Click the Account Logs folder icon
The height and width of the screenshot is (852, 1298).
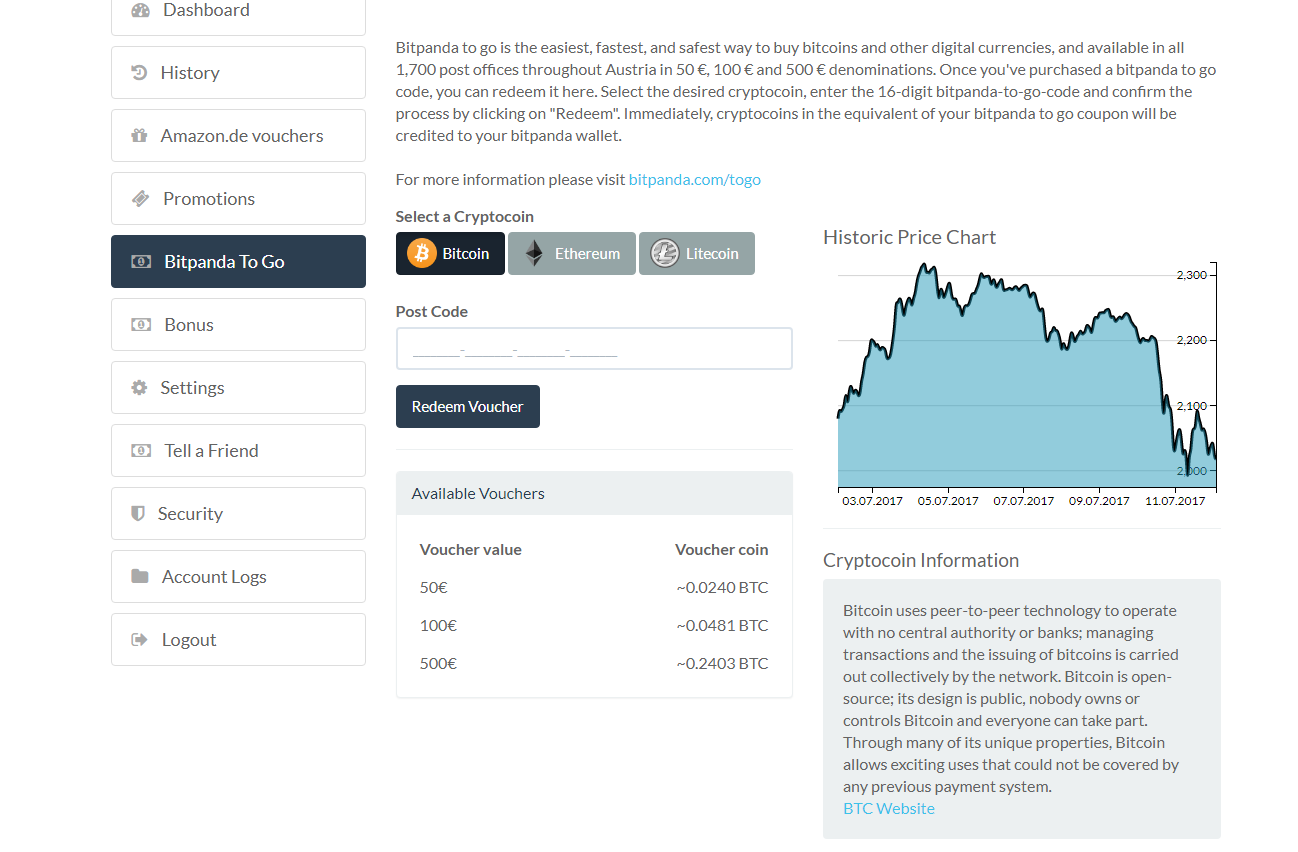coord(140,577)
